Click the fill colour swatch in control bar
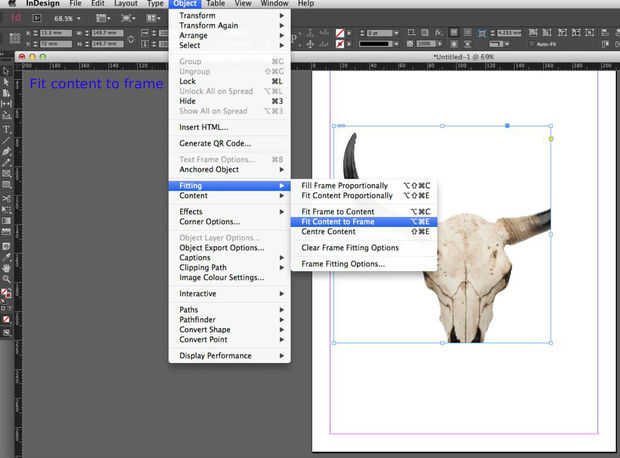Image resolution: width=620 pixels, height=458 pixels. [x=340, y=33]
